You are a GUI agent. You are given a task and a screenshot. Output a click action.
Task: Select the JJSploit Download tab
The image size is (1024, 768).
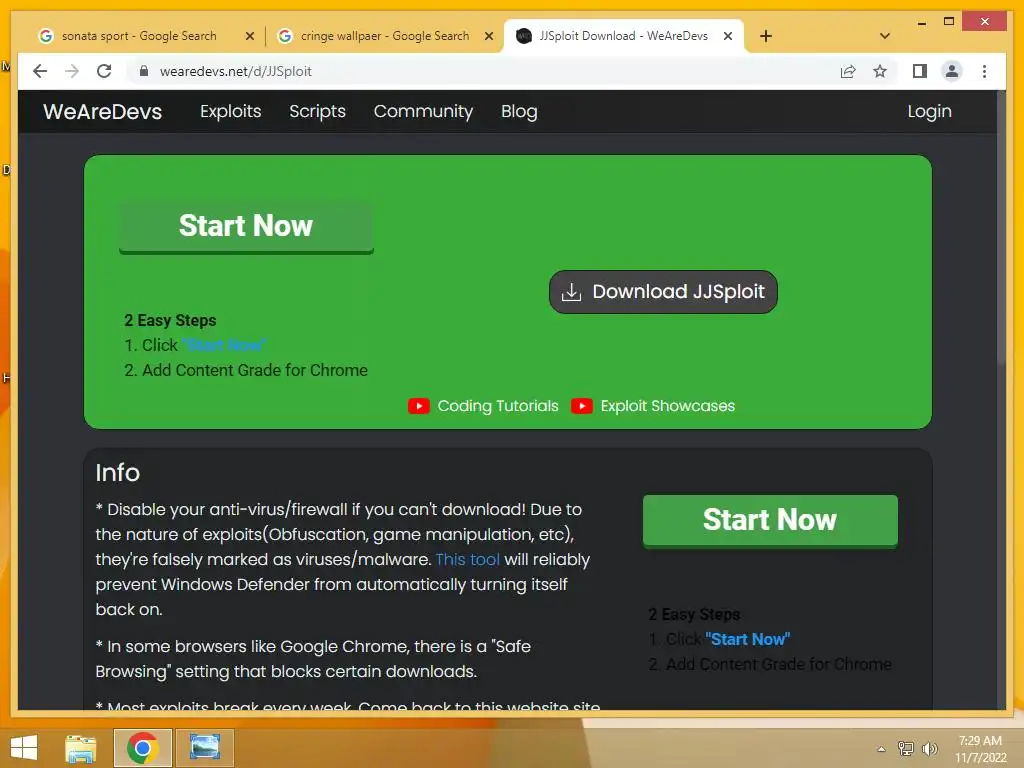[622, 36]
